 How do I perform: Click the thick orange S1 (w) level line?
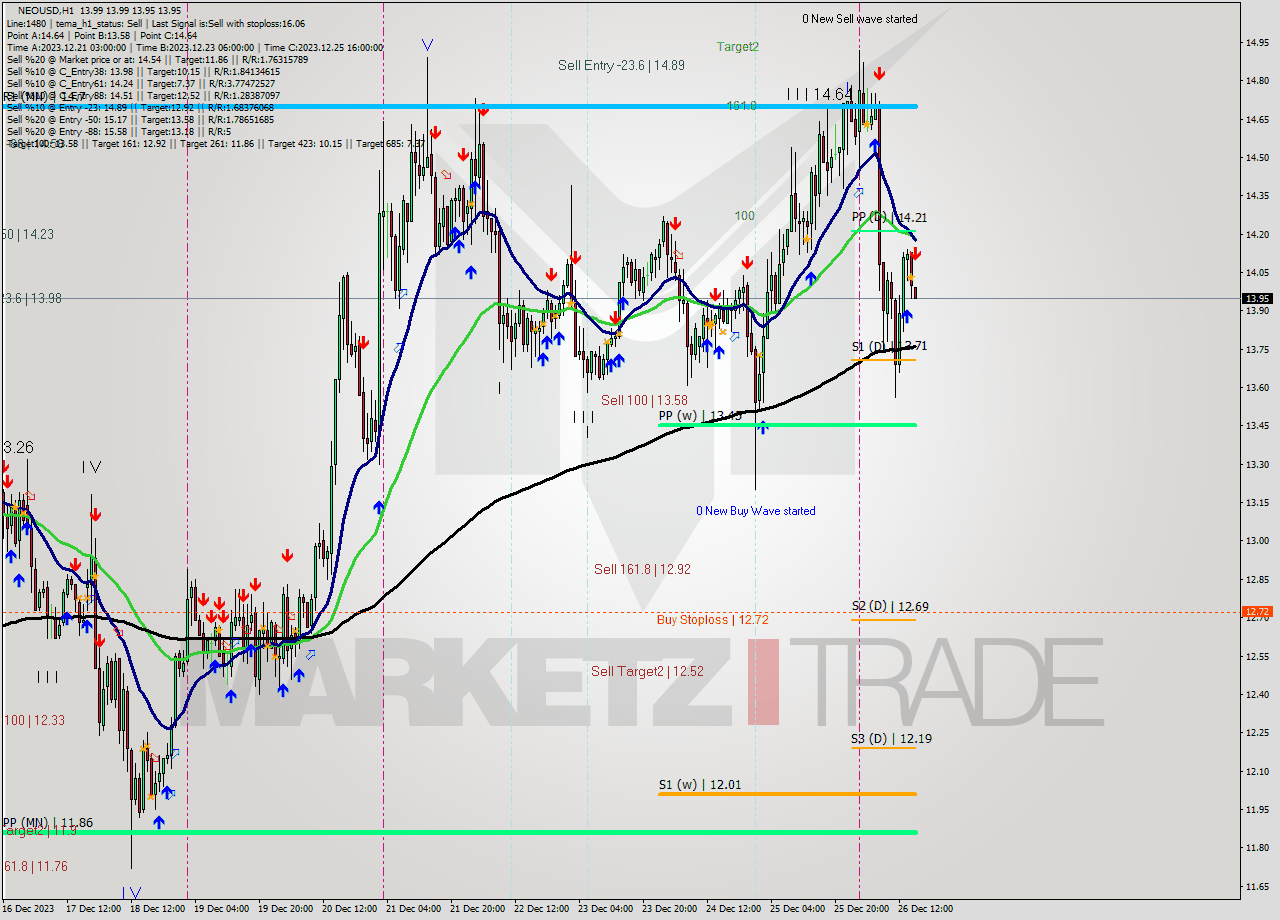787,794
